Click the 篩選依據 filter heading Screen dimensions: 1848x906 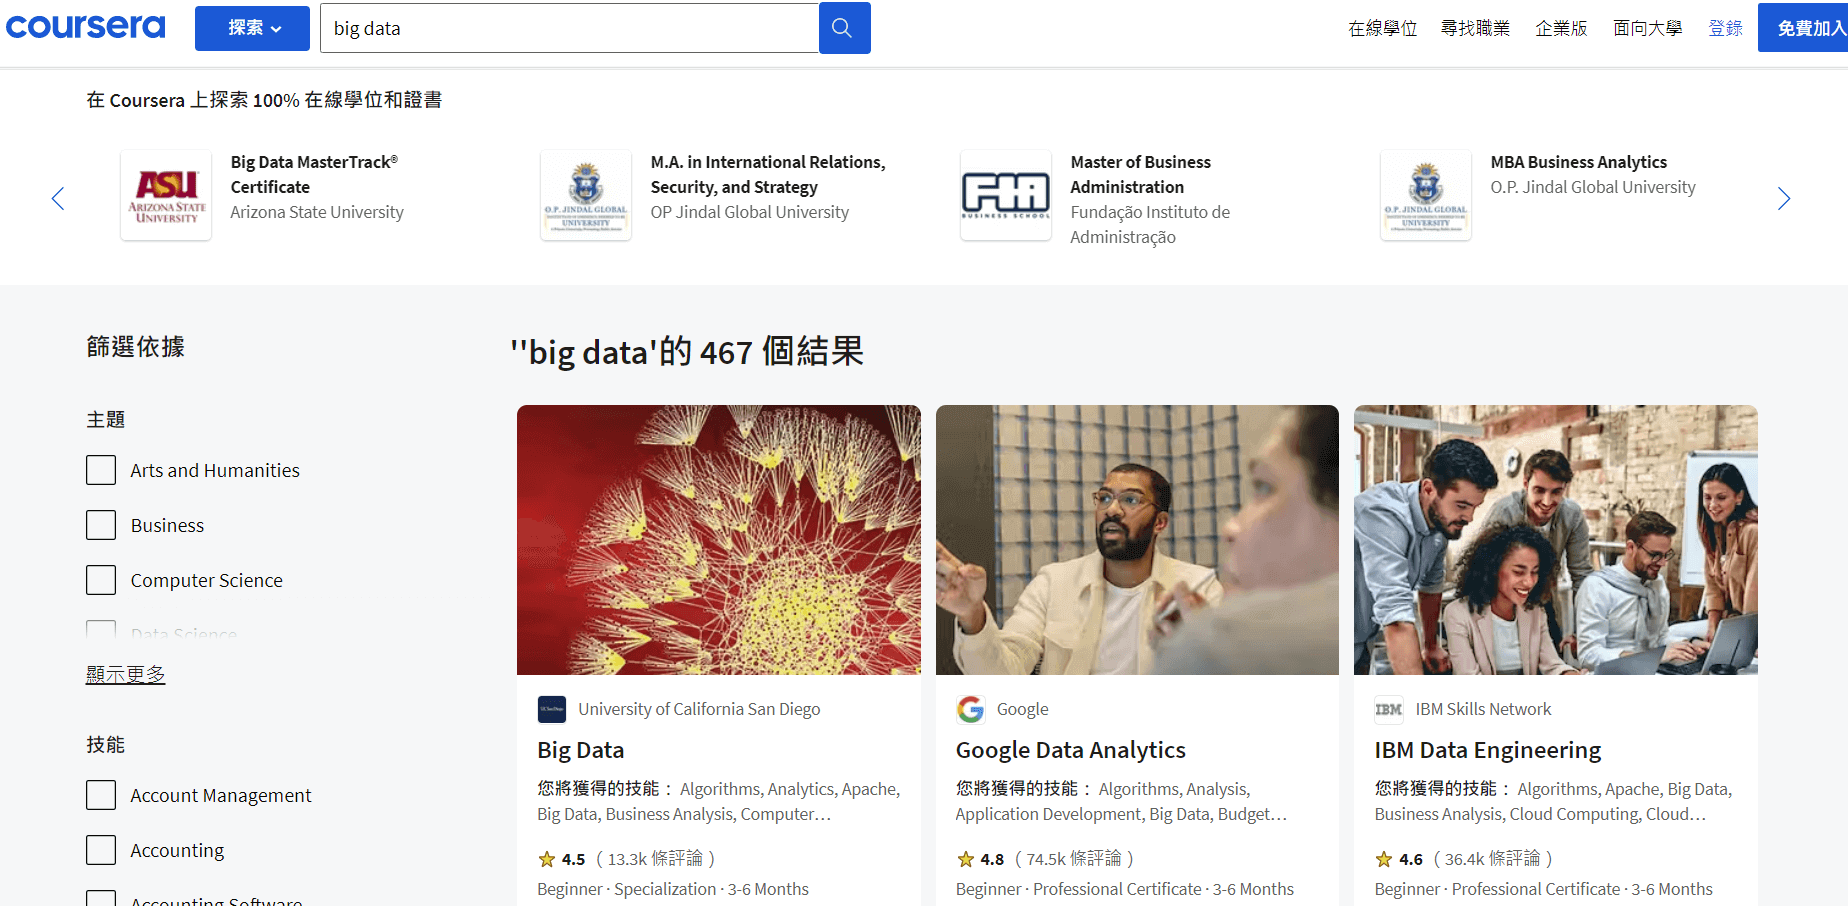pyautogui.click(x=136, y=347)
